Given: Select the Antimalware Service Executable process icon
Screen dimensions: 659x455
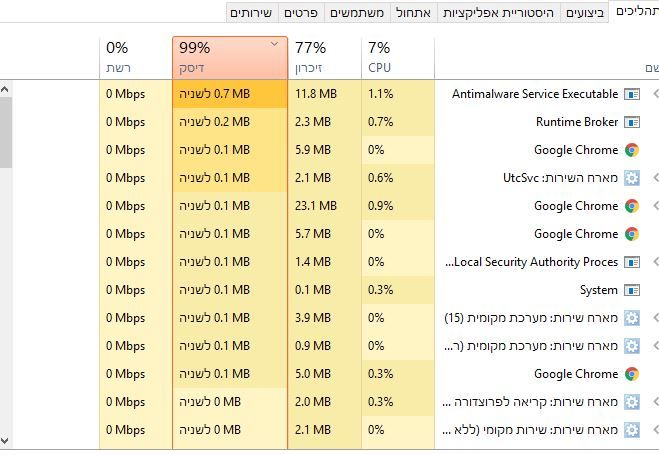Looking at the screenshot, I should [x=632, y=94].
